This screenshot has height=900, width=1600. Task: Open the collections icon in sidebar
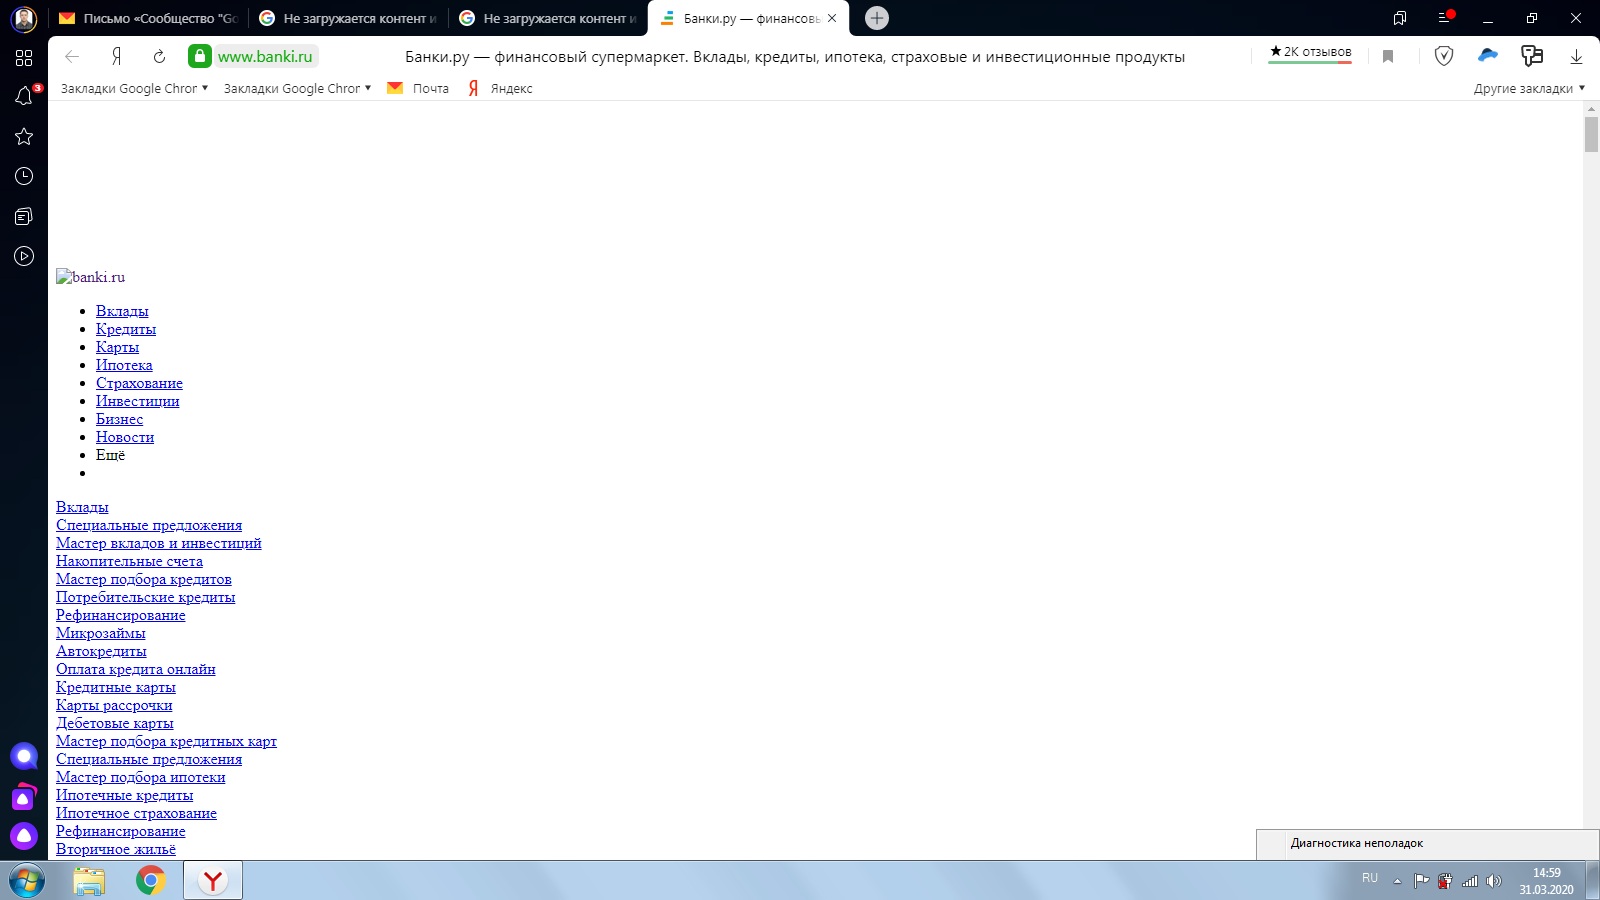(24, 216)
